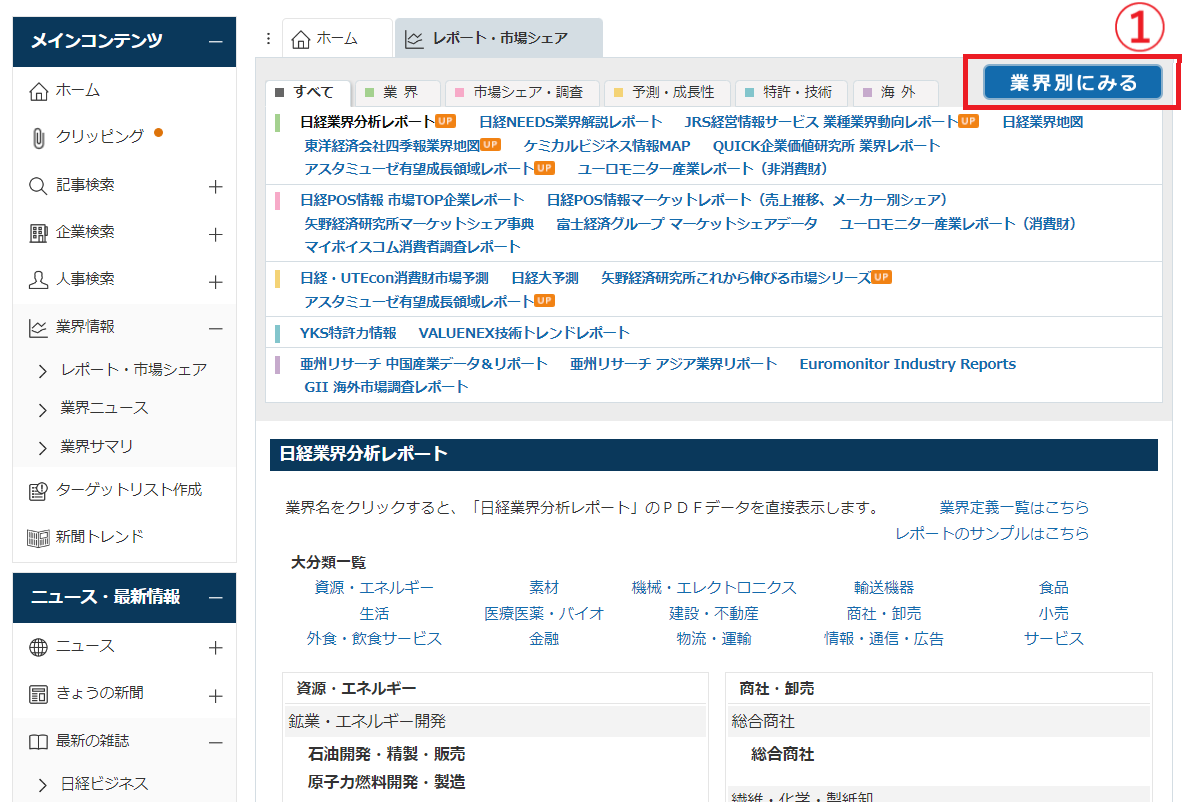
Task: Open 日経NEEDS業界解説レポート link
Action: [570, 122]
